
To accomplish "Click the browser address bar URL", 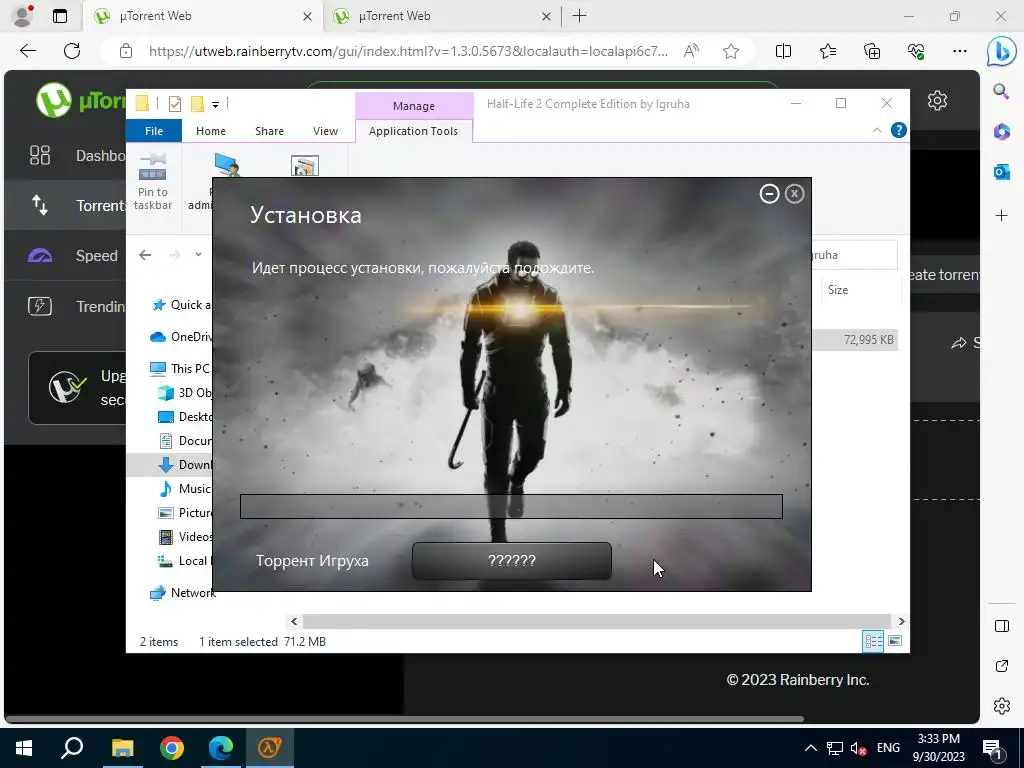I will [408, 51].
